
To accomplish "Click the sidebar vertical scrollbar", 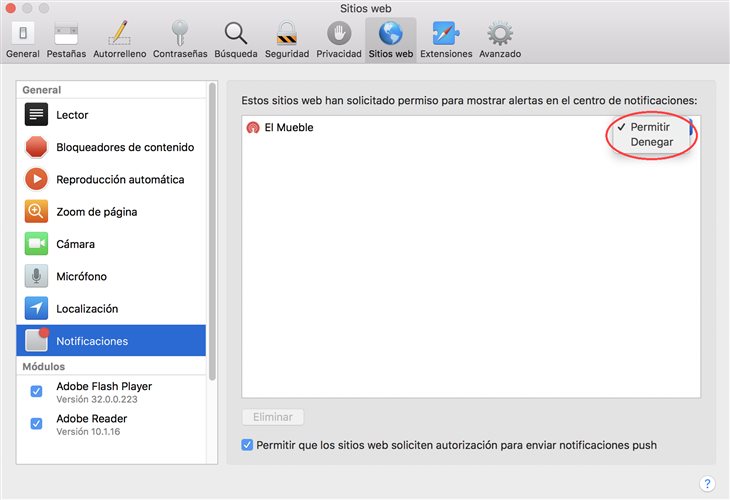I will 212,232.
